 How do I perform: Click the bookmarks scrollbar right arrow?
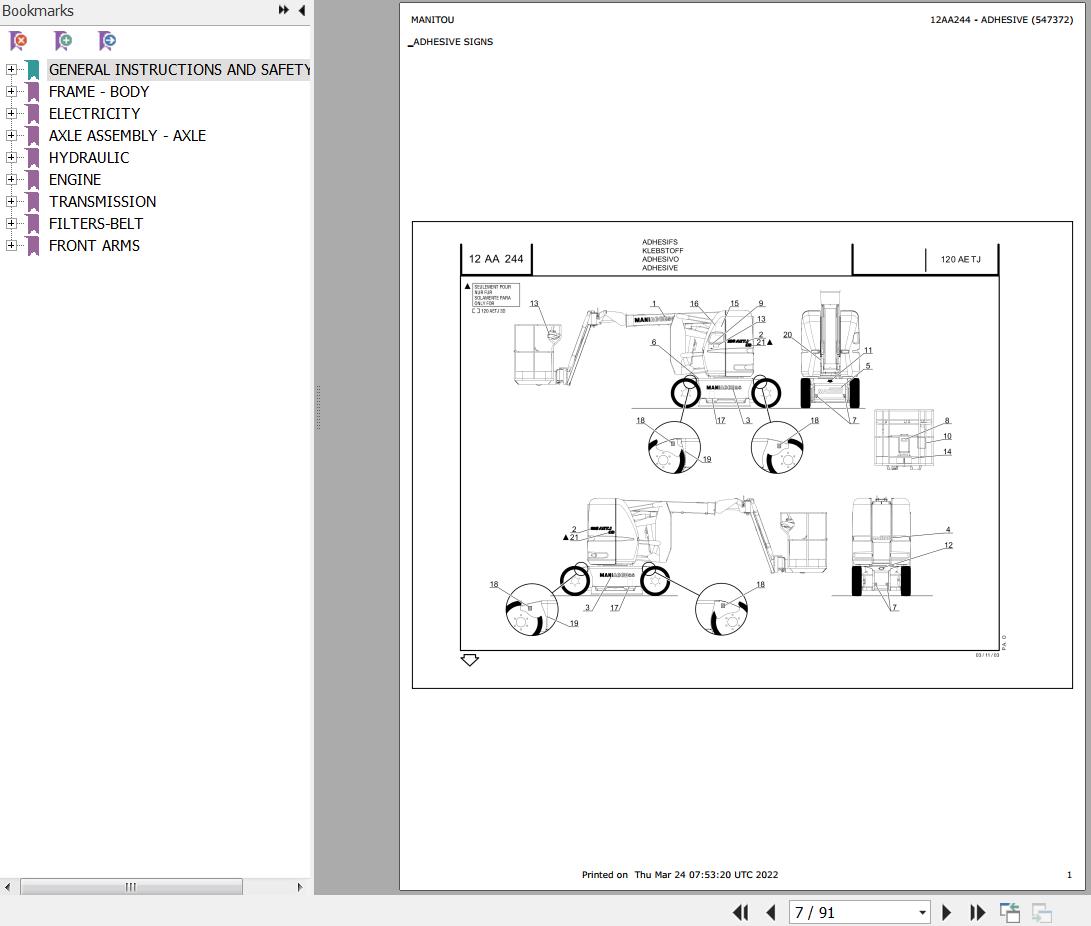pyautogui.click(x=300, y=887)
